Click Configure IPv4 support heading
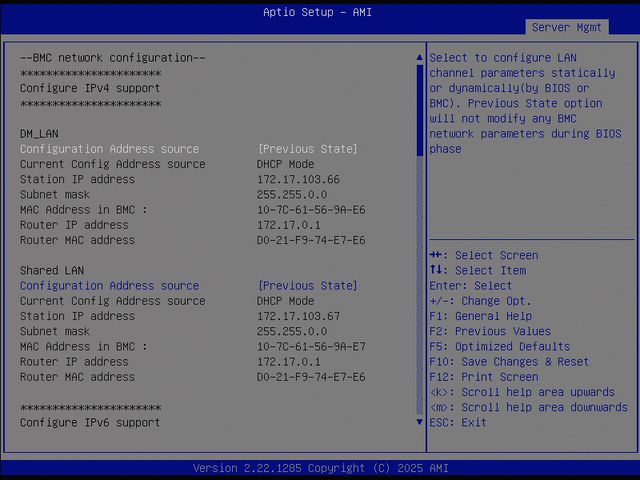640x480 pixels. coord(90,88)
